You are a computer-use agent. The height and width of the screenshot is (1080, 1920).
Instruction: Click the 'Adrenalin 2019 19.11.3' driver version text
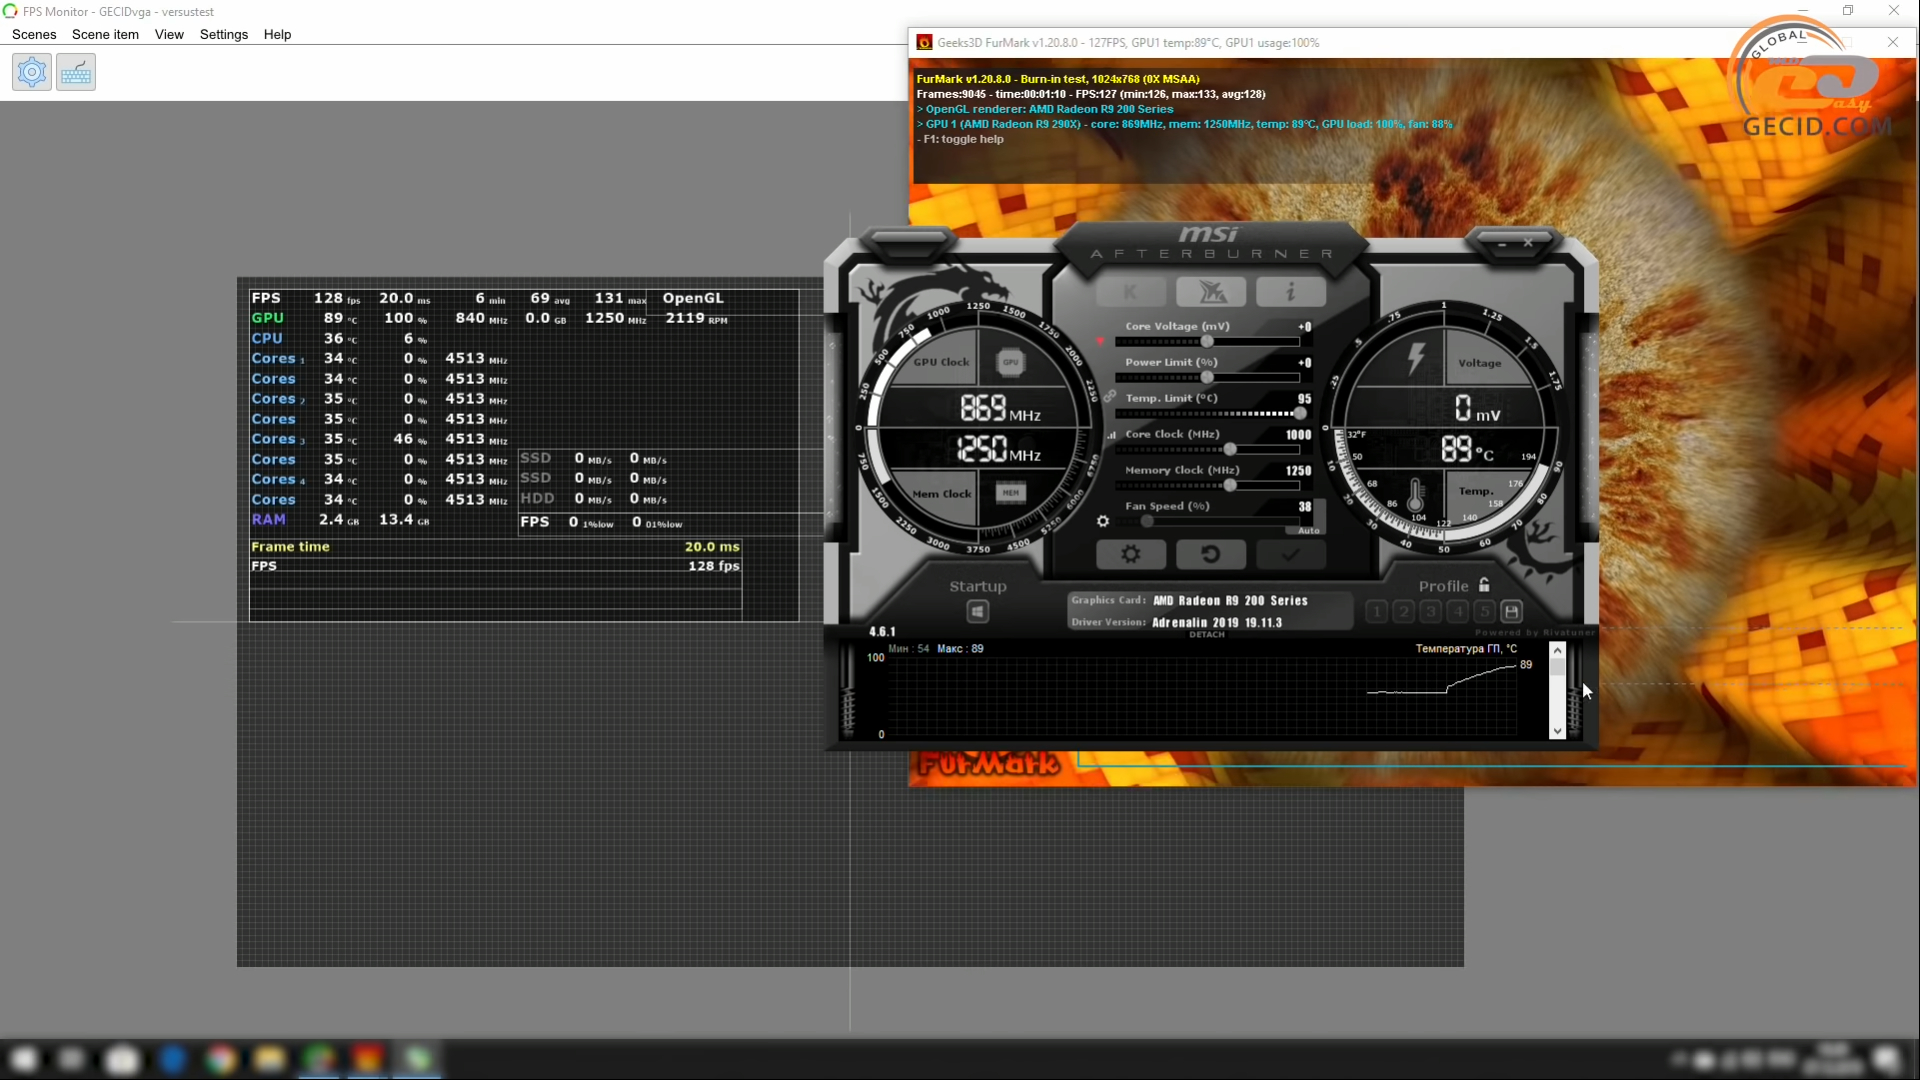point(1217,623)
